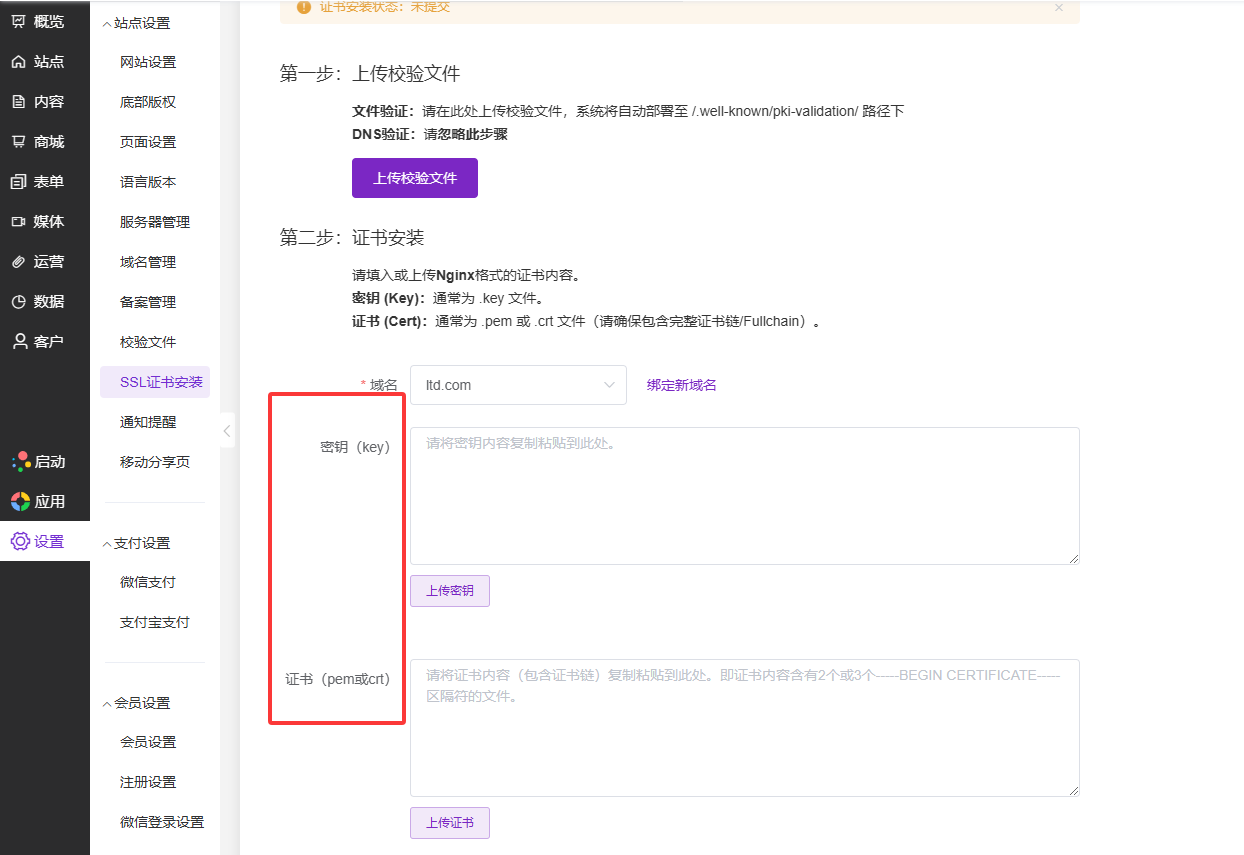Select SSL证书安装 menu item
The width and height of the screenshot is (1244, 855).
coord(155,382)
